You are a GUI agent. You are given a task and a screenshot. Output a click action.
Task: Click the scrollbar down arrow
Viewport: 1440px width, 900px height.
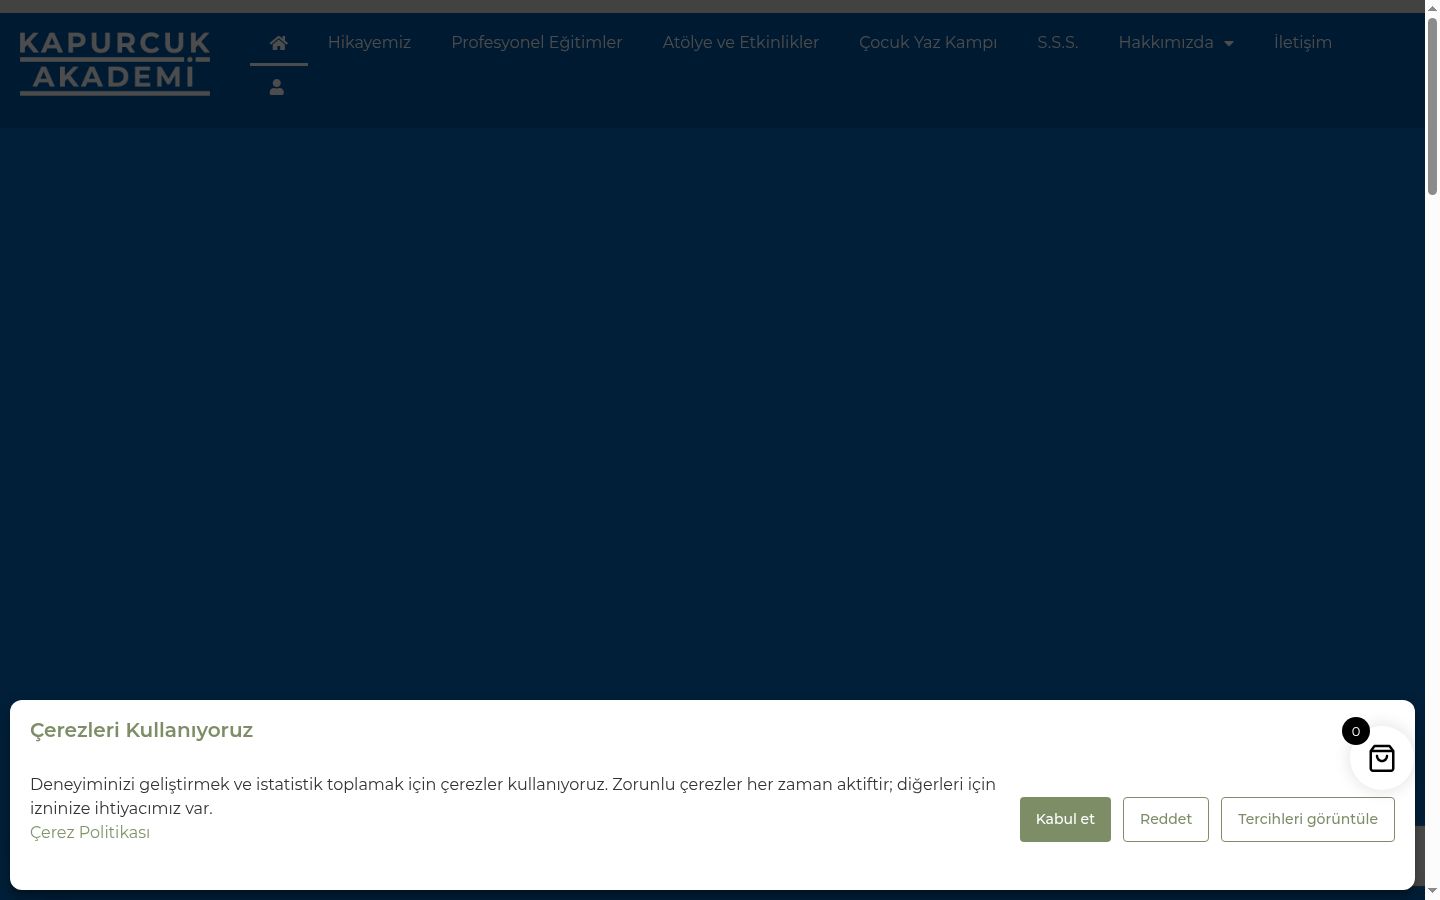pos(1432,891)
